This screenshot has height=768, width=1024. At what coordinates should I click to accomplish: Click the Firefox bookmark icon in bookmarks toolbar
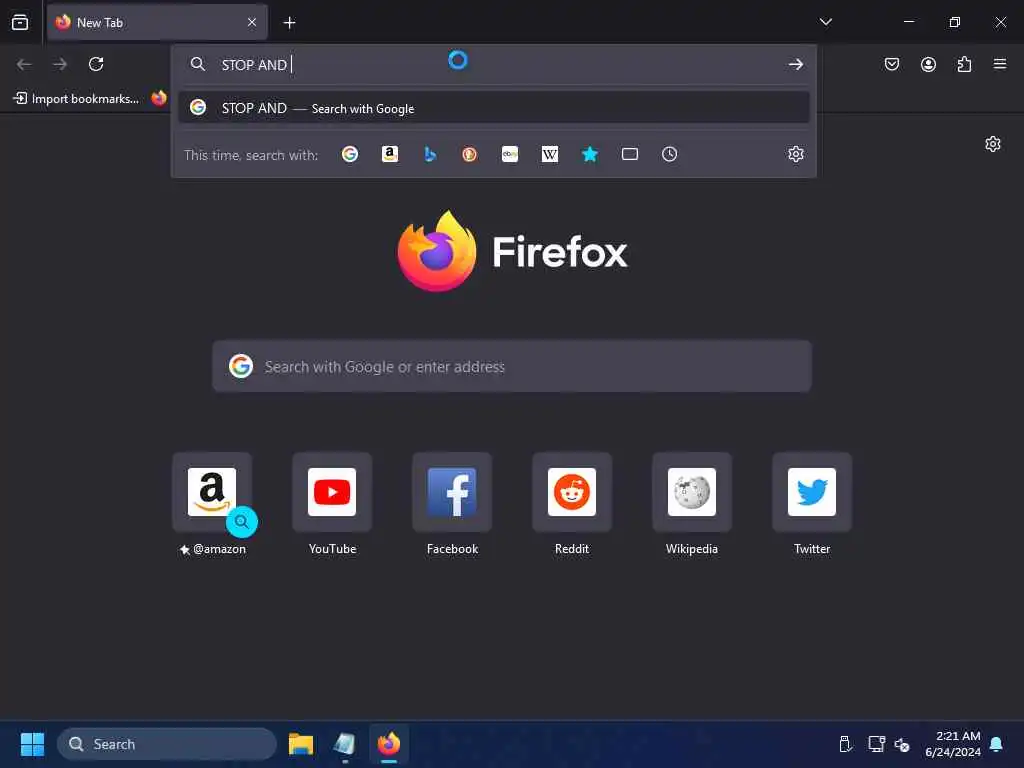[159, 98]
